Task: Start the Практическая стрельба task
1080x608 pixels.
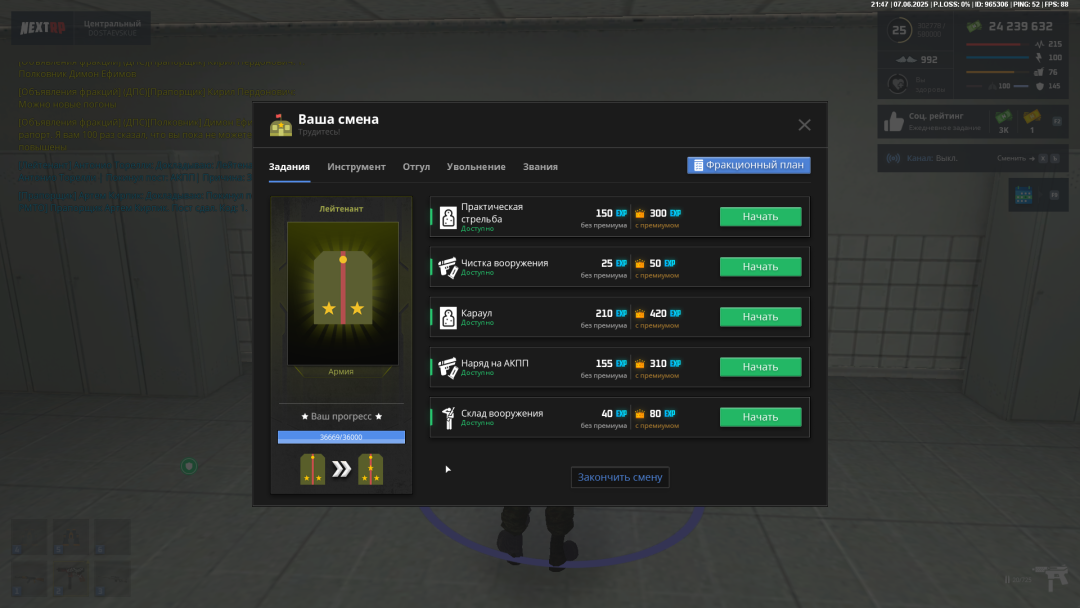Action: (760, 216)
